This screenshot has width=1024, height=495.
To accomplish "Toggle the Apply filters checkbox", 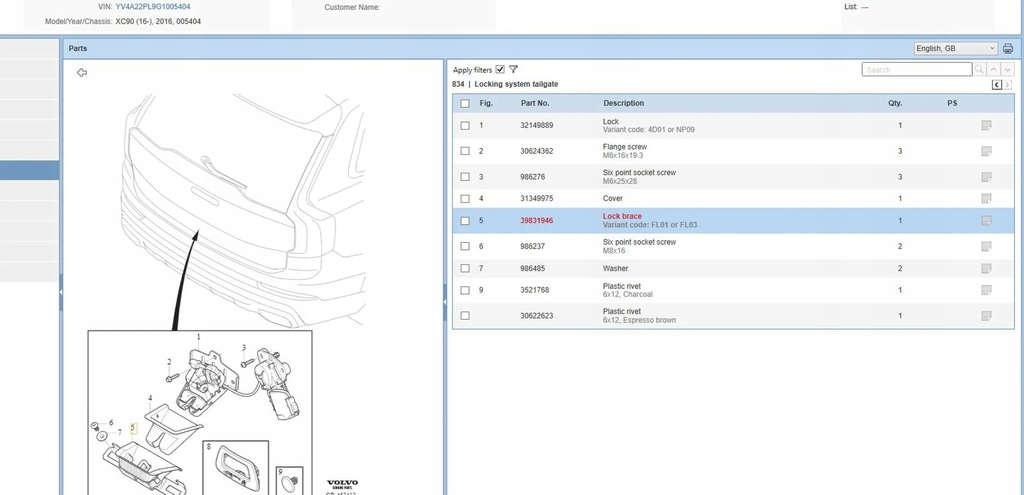I will coord(500,69).
